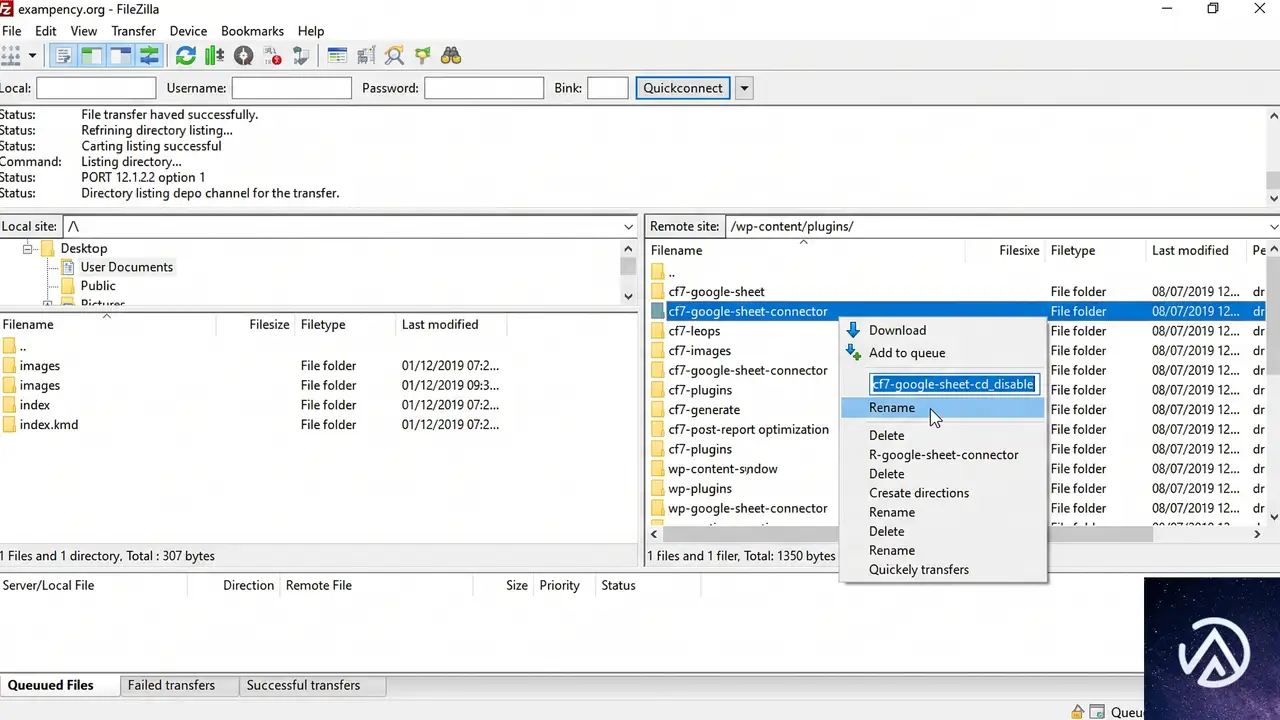
Task: Toggle the message log display
Action: coord(64,56)
